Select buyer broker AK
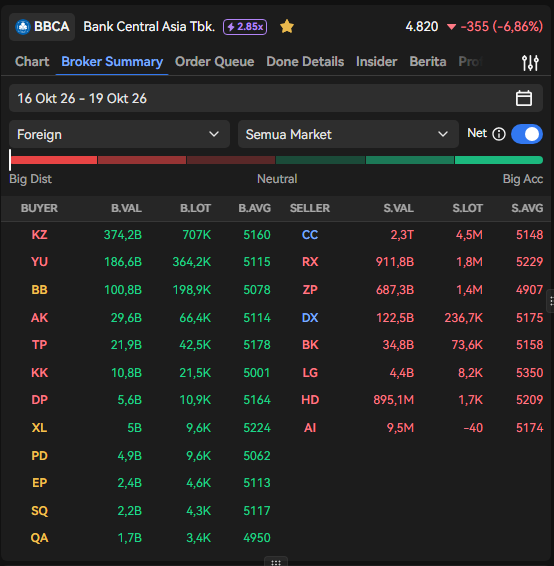 [39, 318]
